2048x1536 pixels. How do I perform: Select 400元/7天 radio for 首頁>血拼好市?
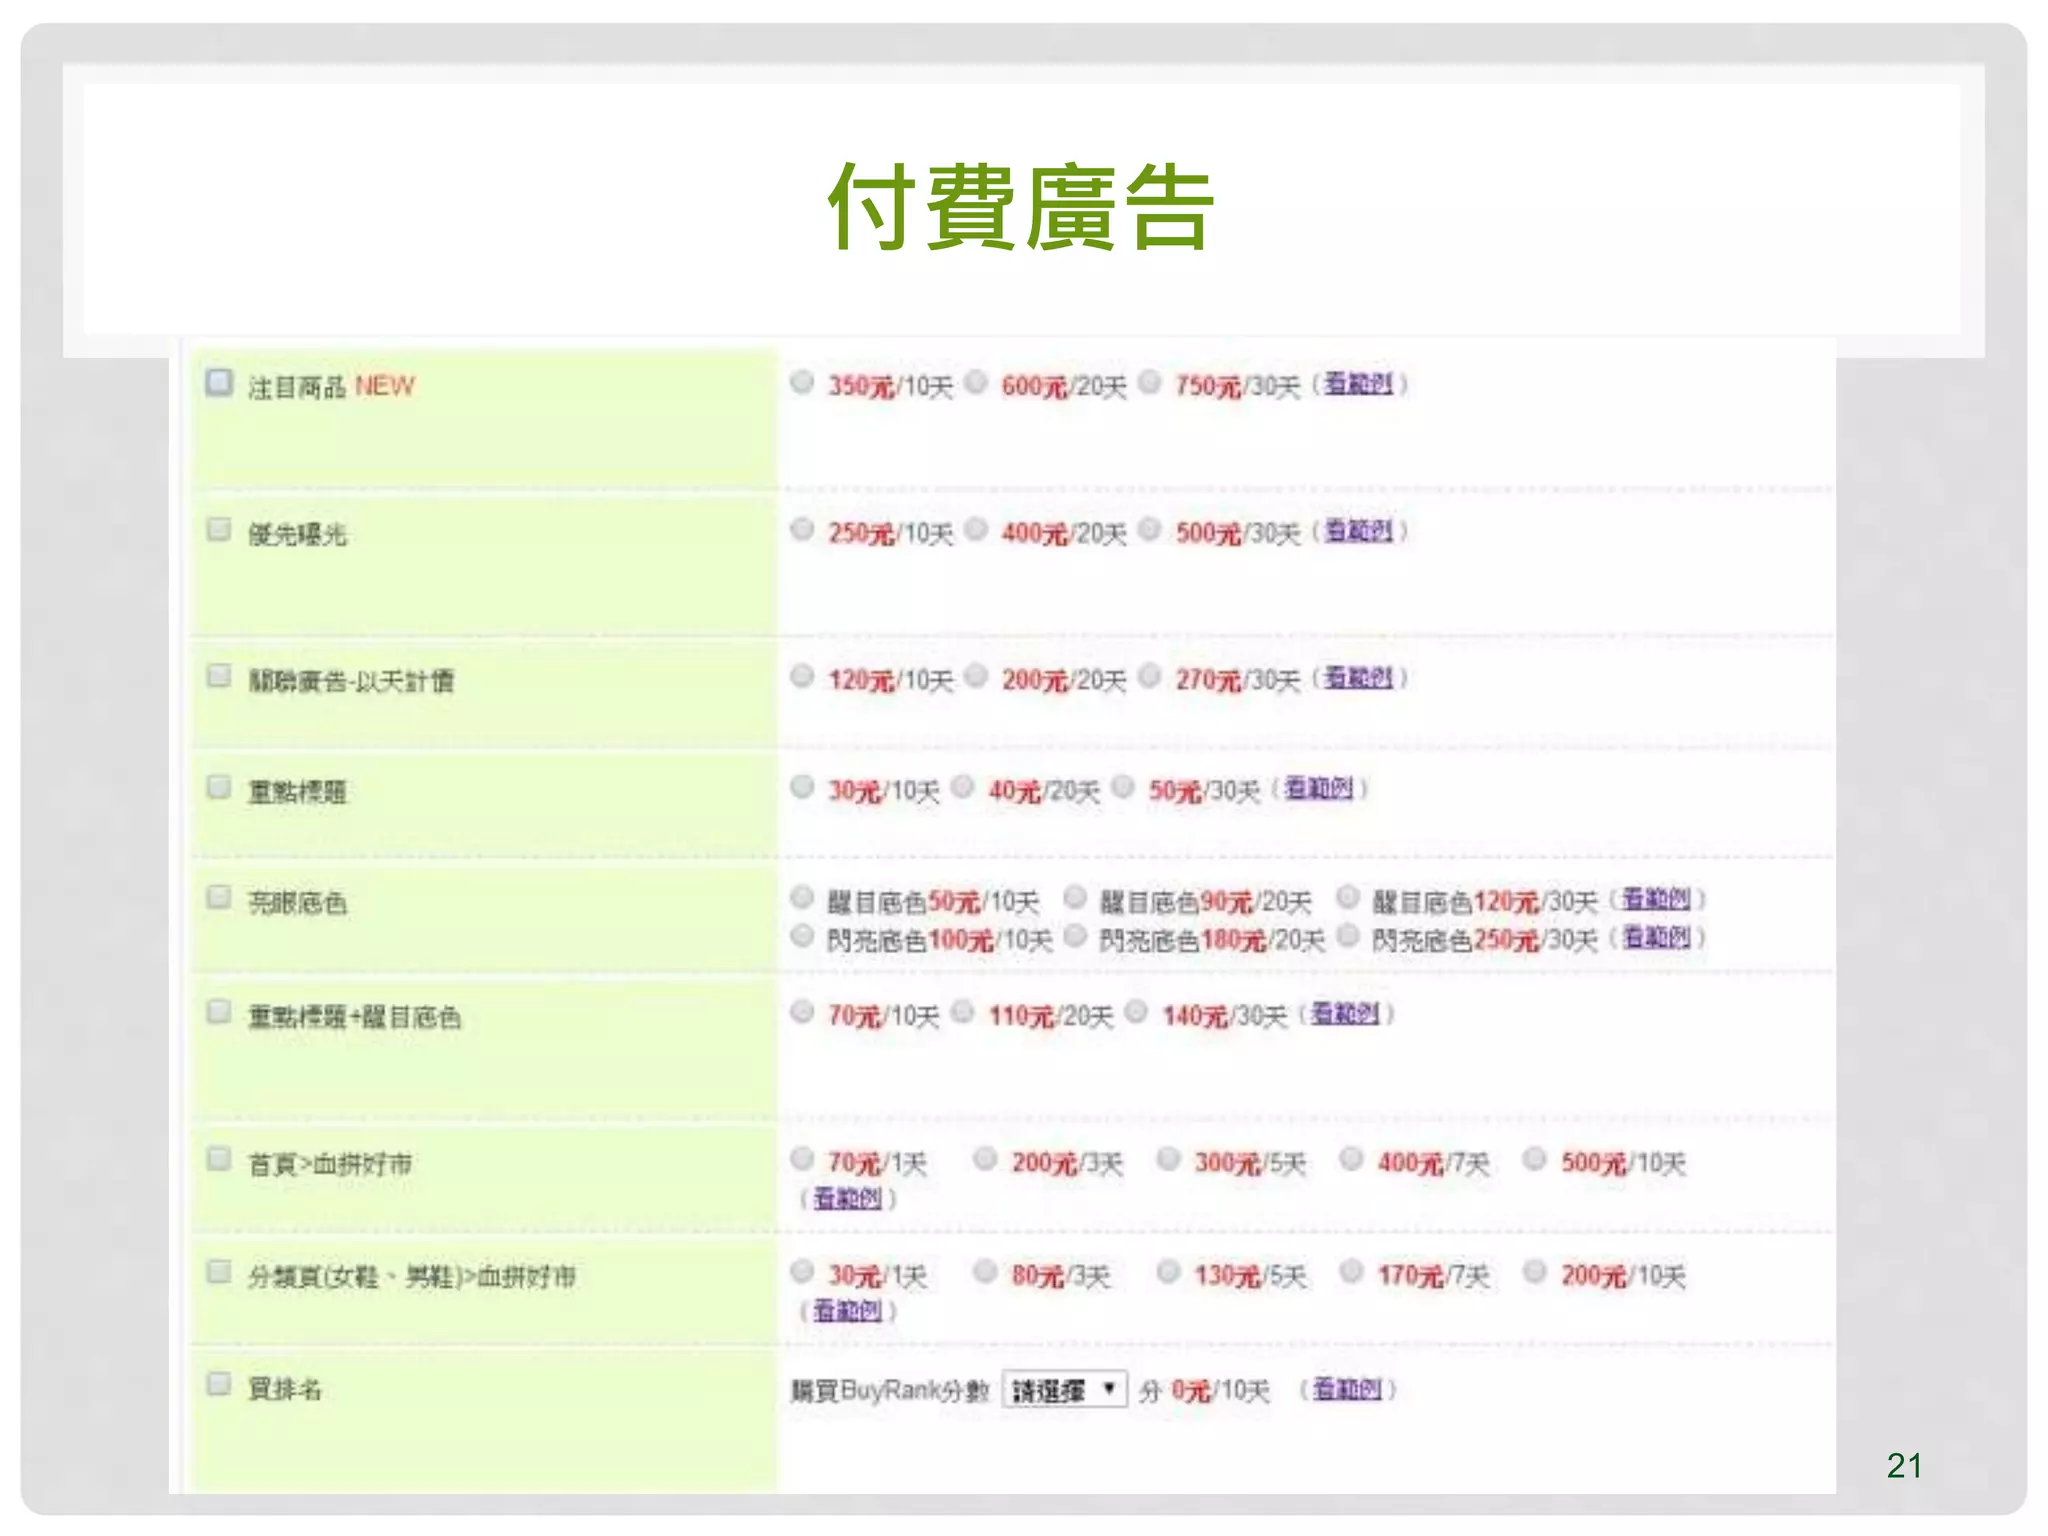1351,1159
